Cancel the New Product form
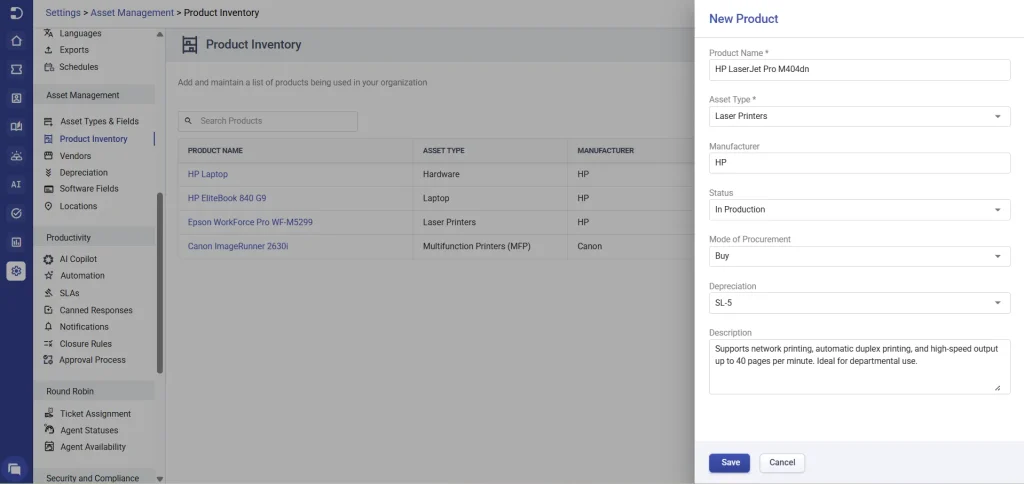1024x484 pixels. (x=782, y=462)
